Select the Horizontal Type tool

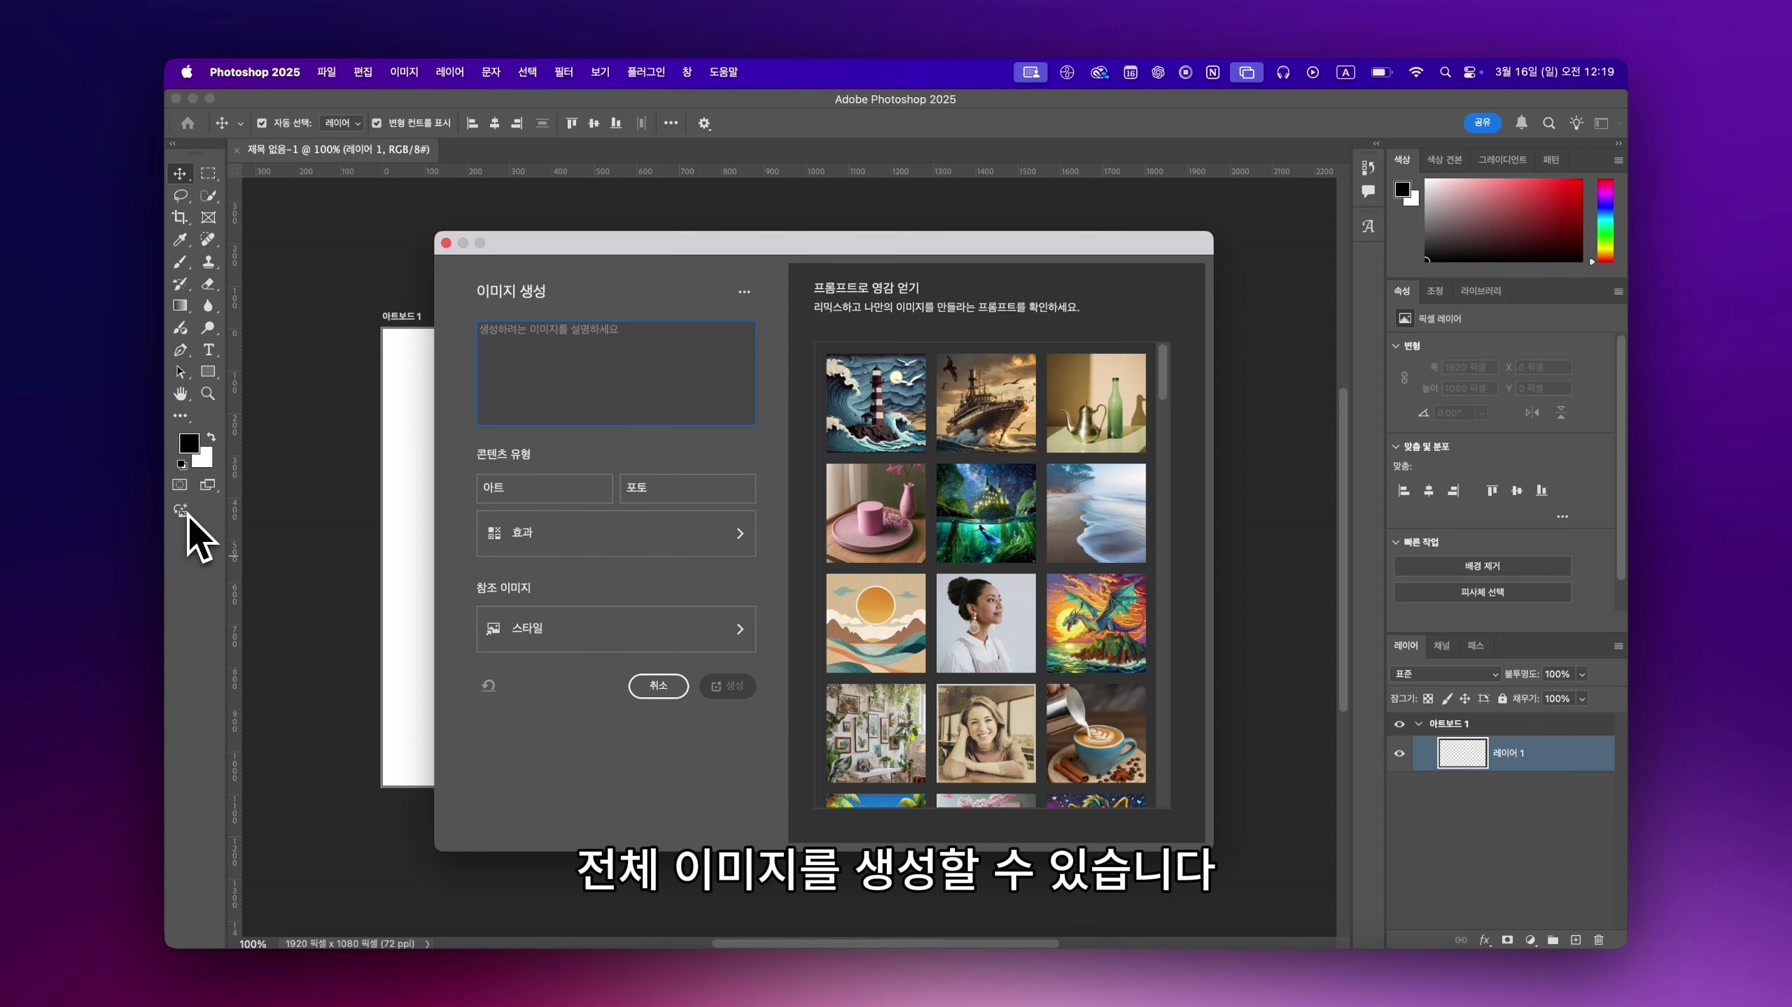pyautogui.click(x=208, y=350)
